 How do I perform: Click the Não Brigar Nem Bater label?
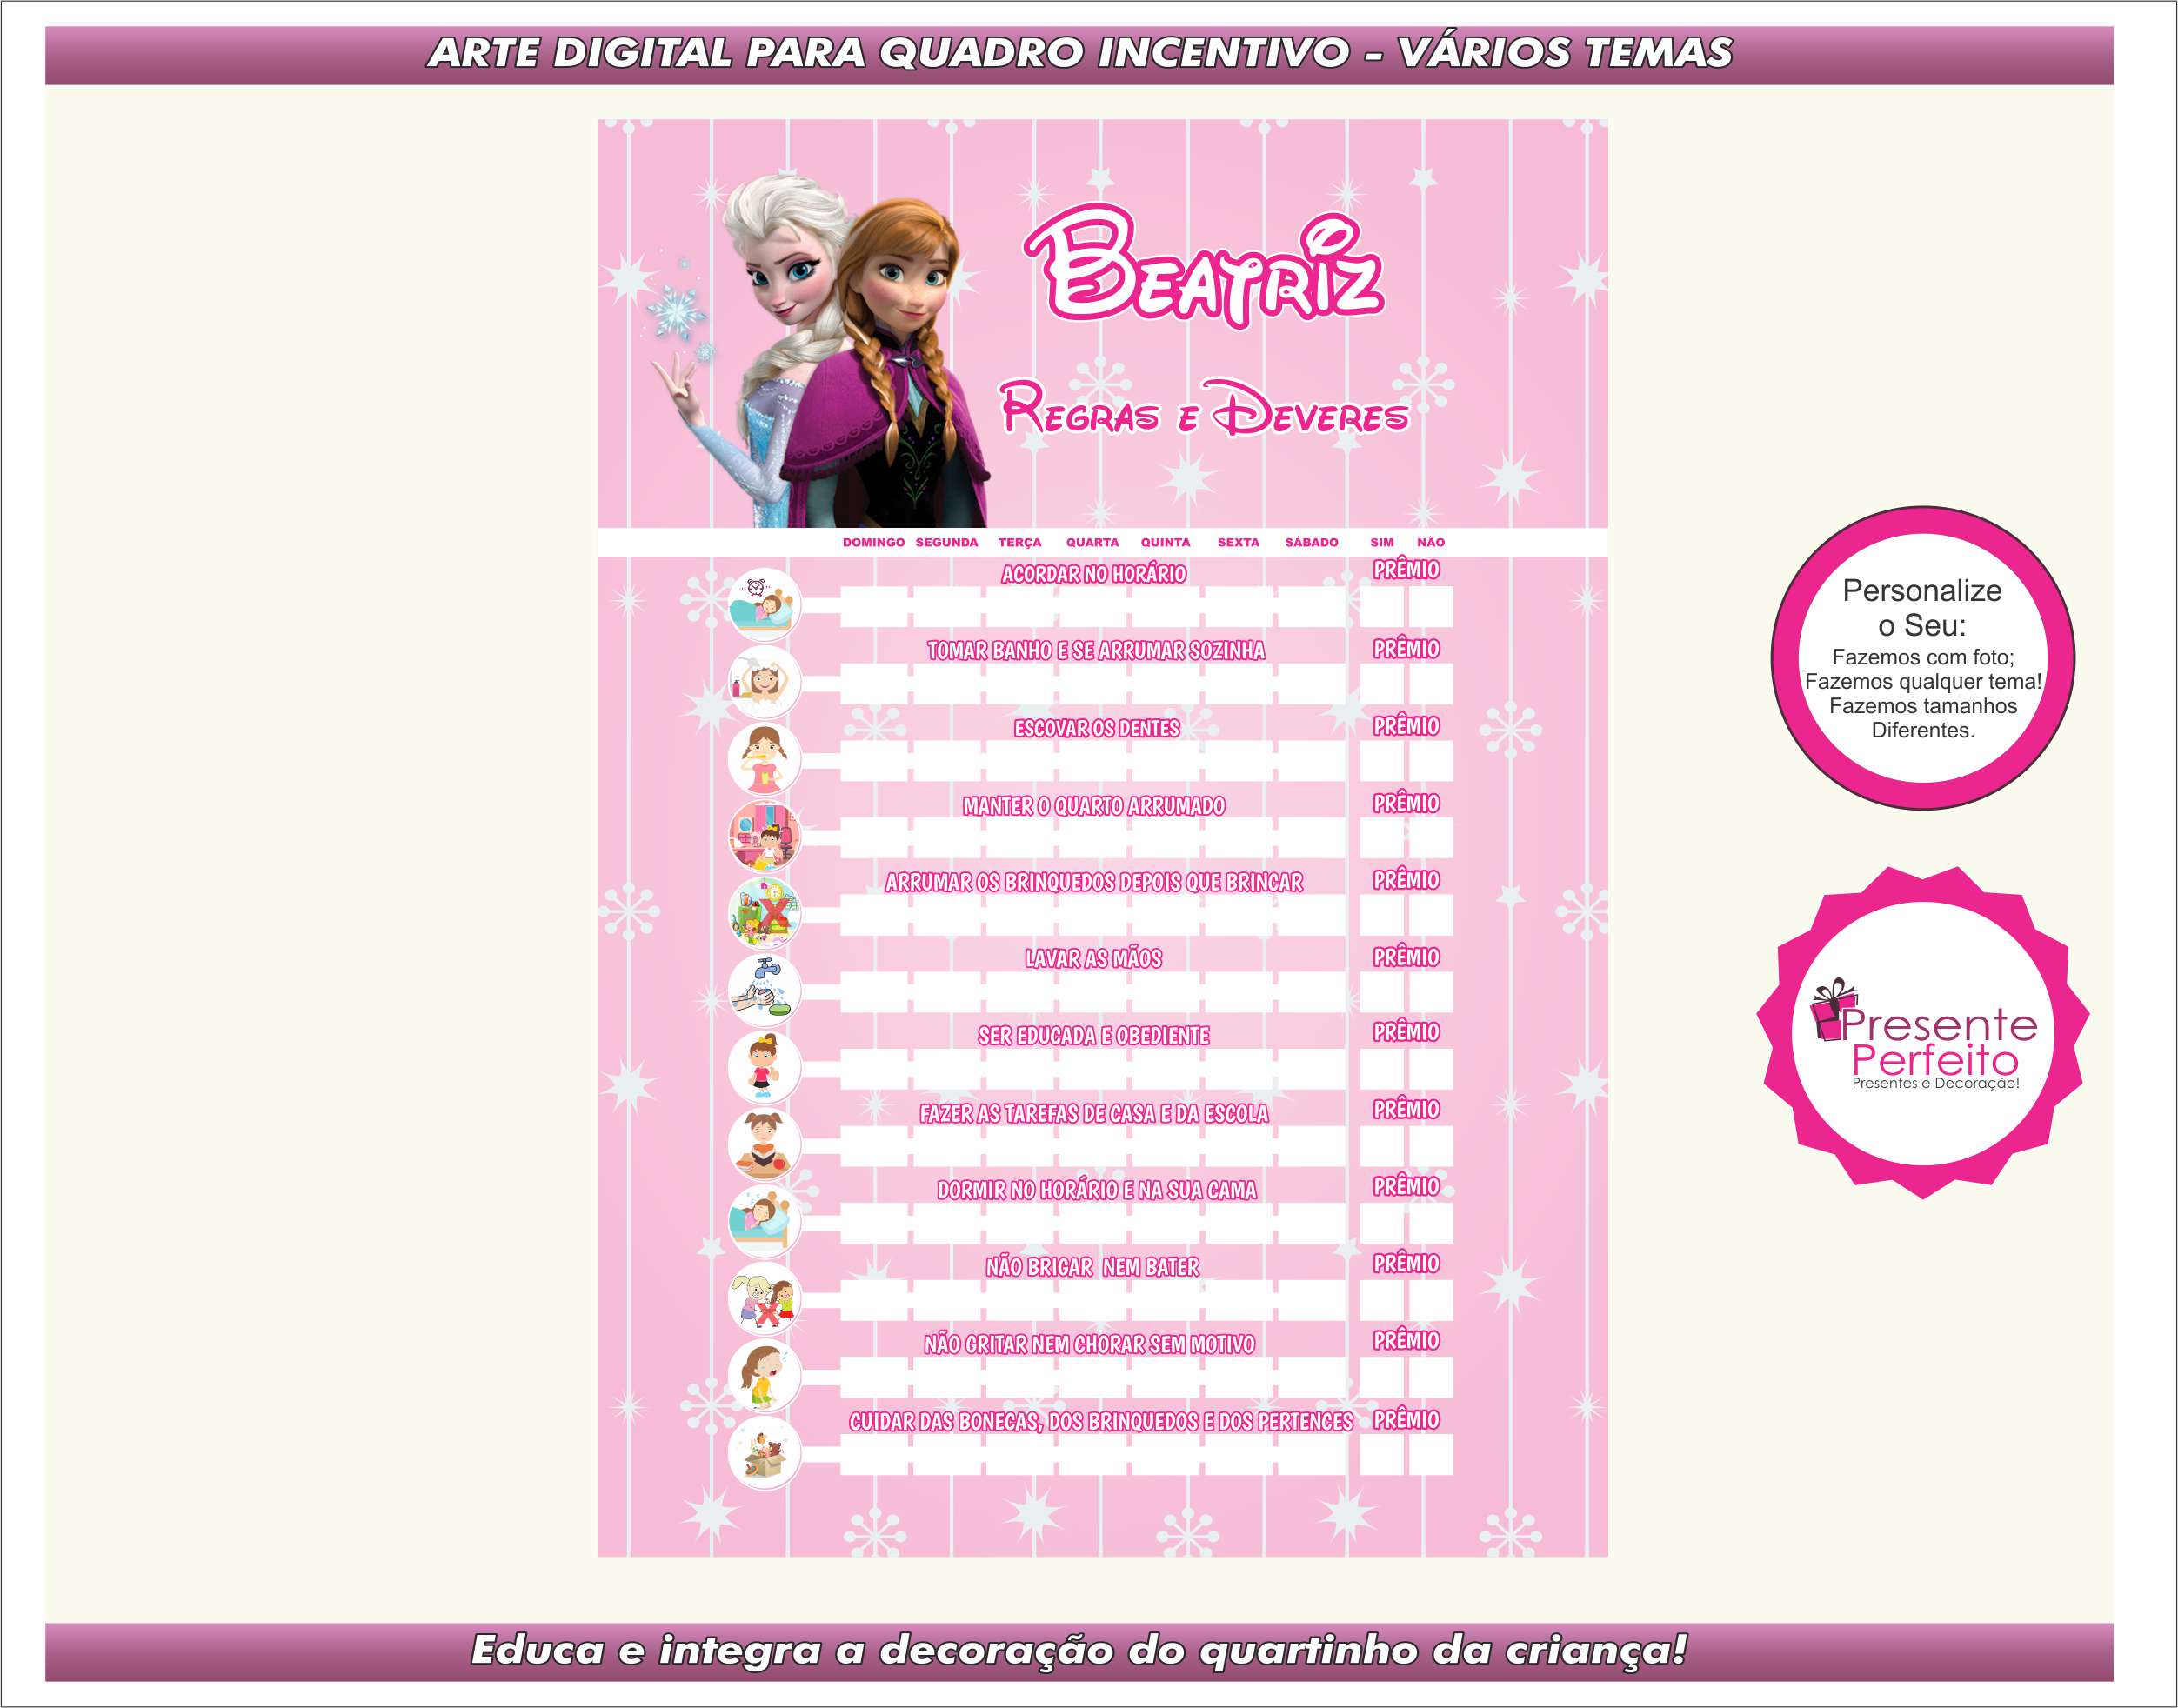click(x=1093, y=1267)
